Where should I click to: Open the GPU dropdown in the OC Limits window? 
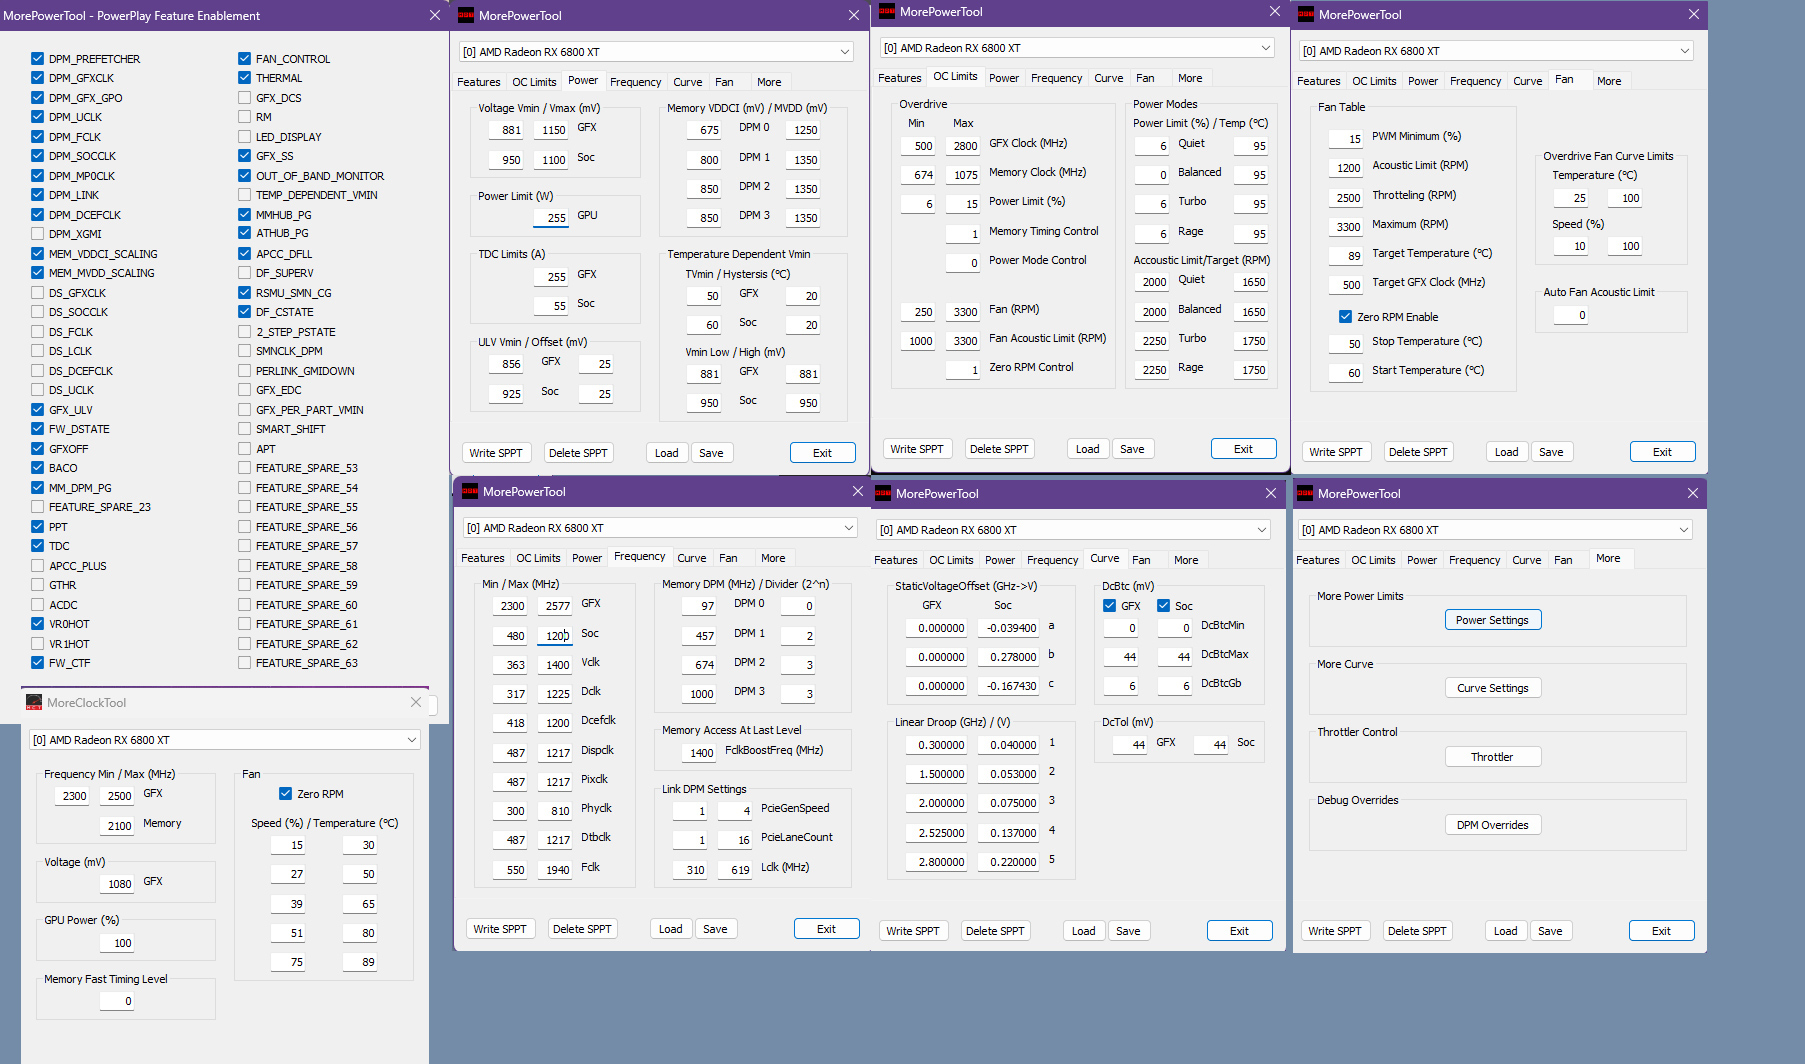1077,47
